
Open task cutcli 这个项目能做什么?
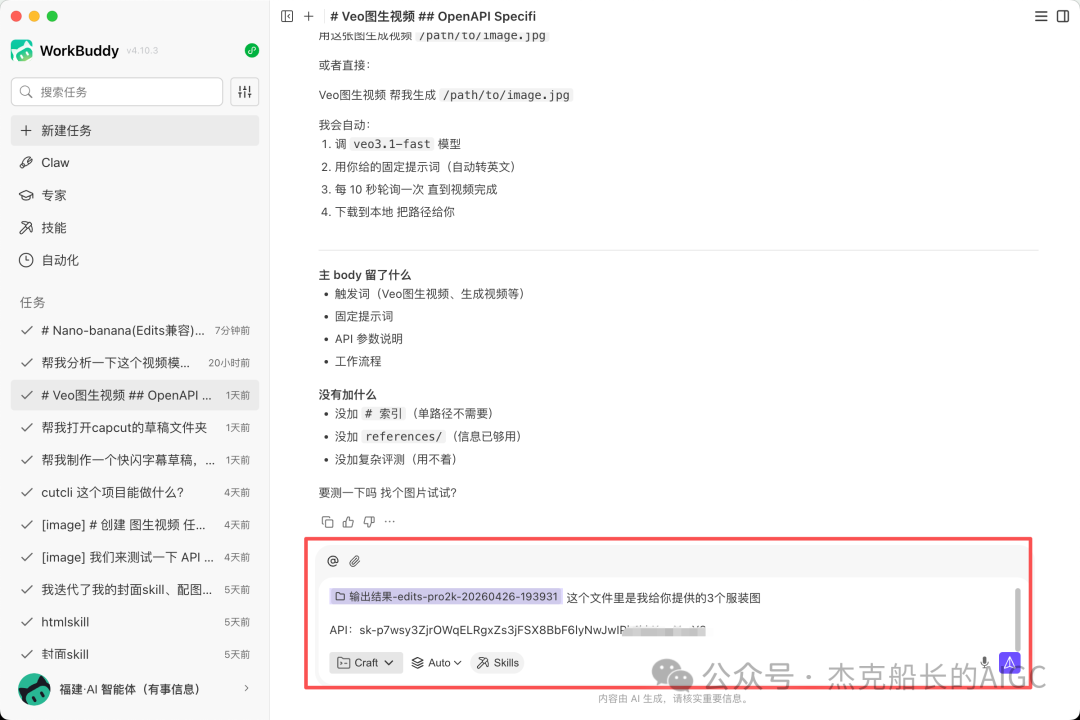click(x=135, y=492)
